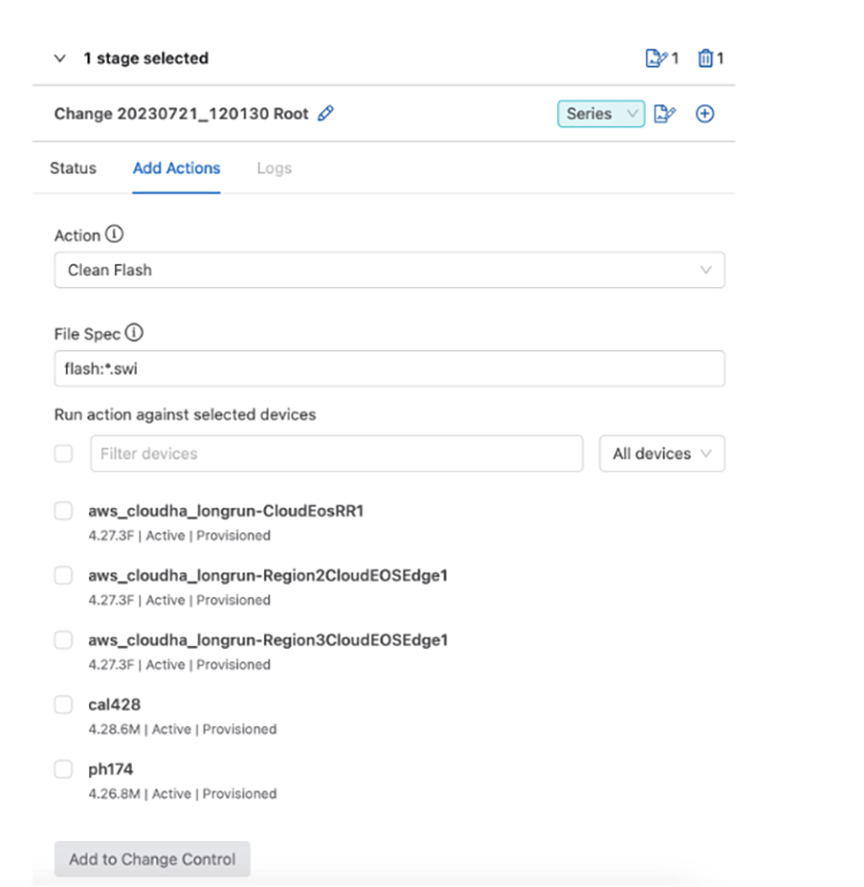
Task: Click pencil icon to rename Change Root
Action: 325,113
